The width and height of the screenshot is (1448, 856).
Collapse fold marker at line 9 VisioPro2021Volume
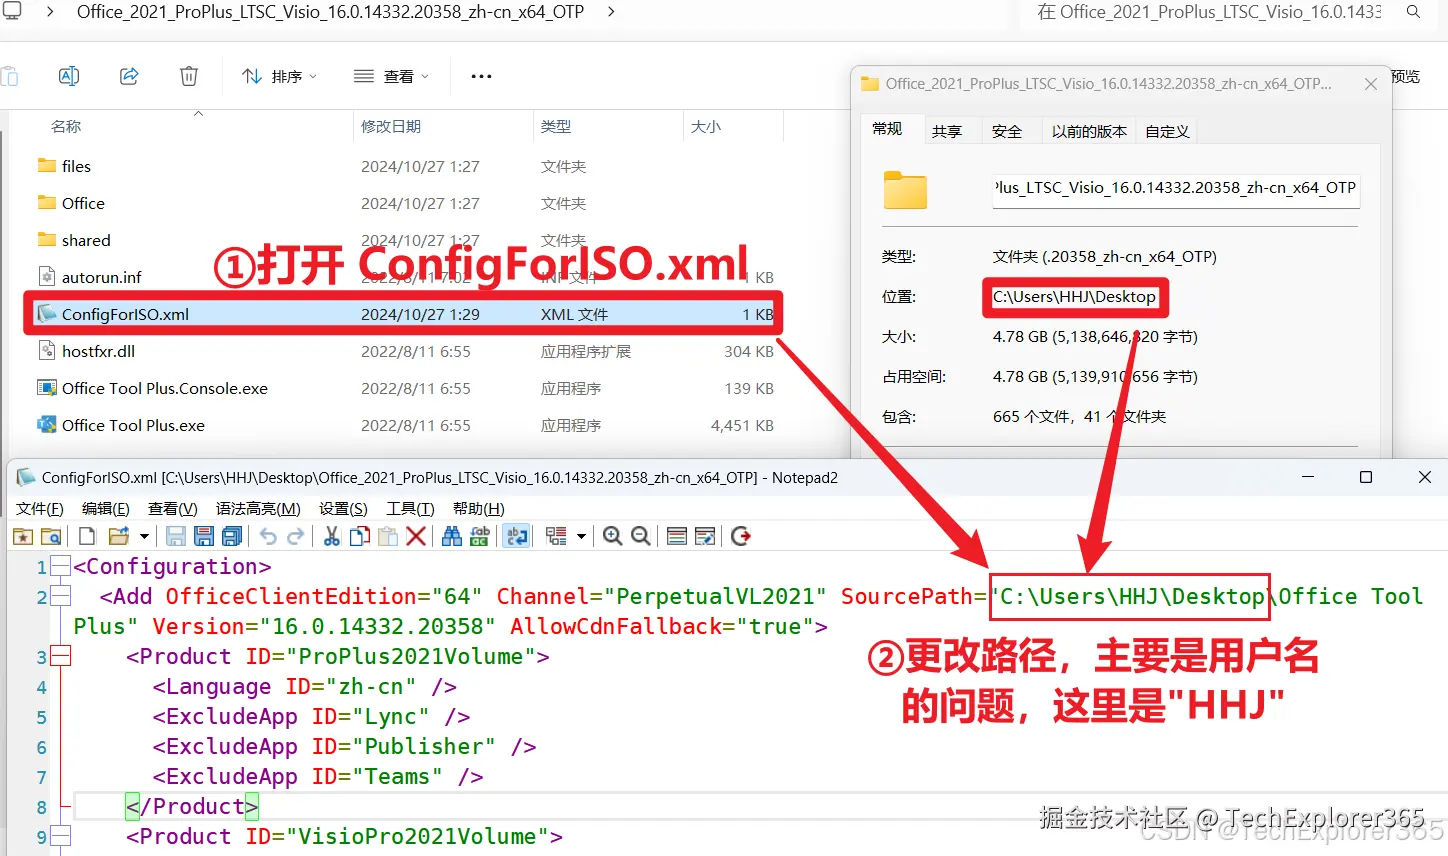click(x=60, y=837)
